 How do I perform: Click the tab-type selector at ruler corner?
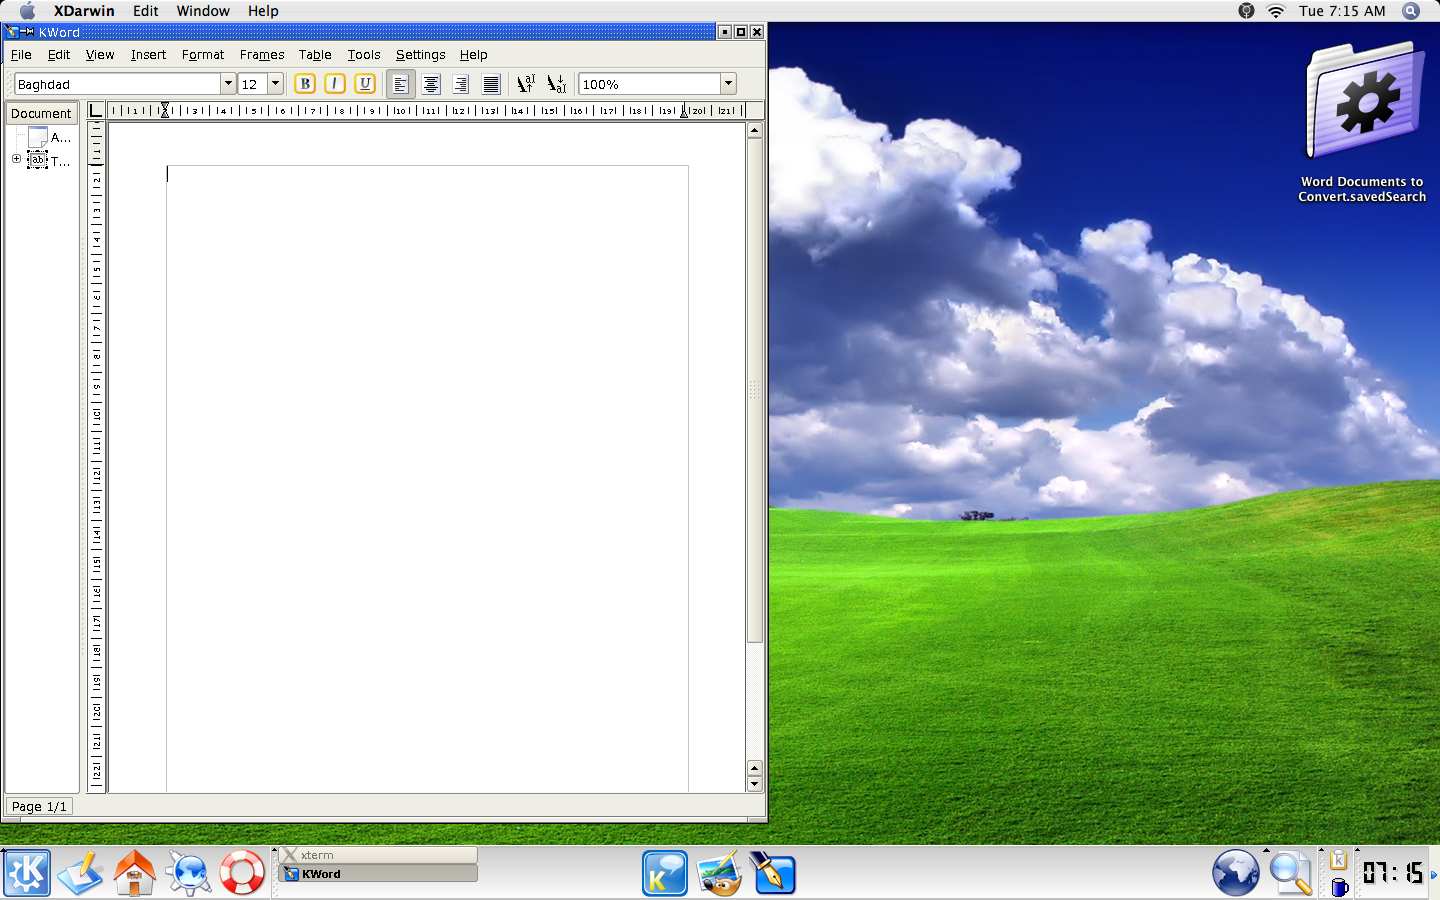[96, 110]
